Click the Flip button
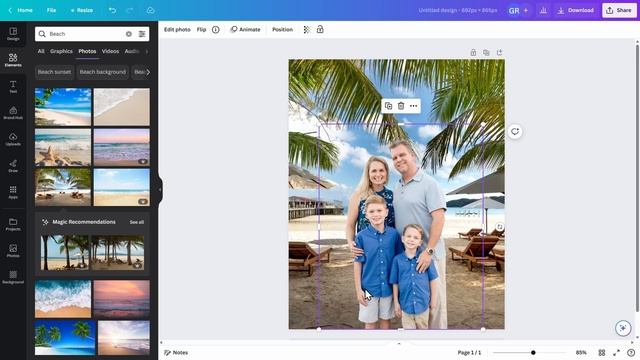The width and height of the screenshot is (640, 360). point(201,29)
